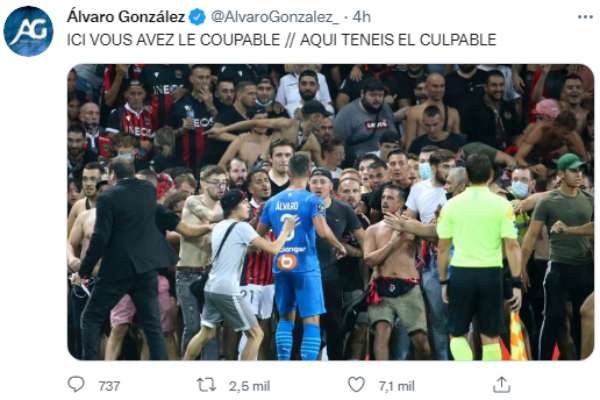600x400 pixels.
Task: Click the reply speech bubble icon
Action: coord(76,384)
